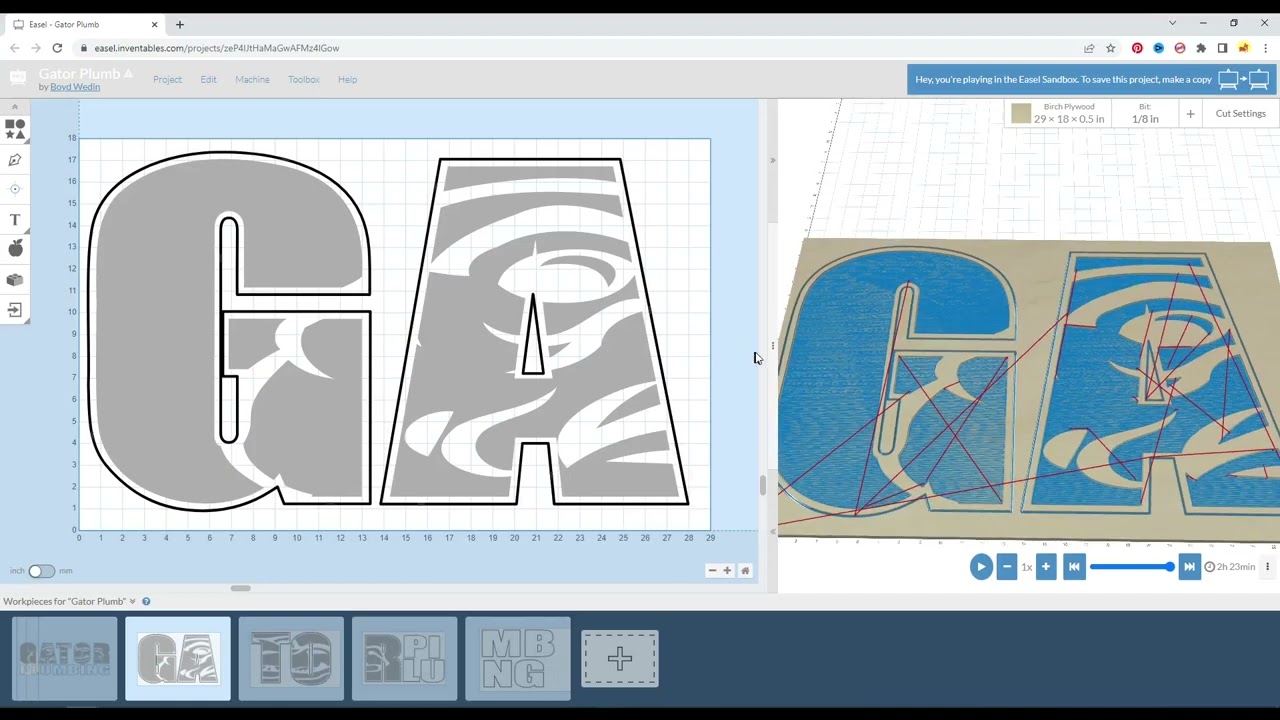Open the apple Icon library
The height and width of the screenshot is (720, 1280).
(x=15, y=248)
